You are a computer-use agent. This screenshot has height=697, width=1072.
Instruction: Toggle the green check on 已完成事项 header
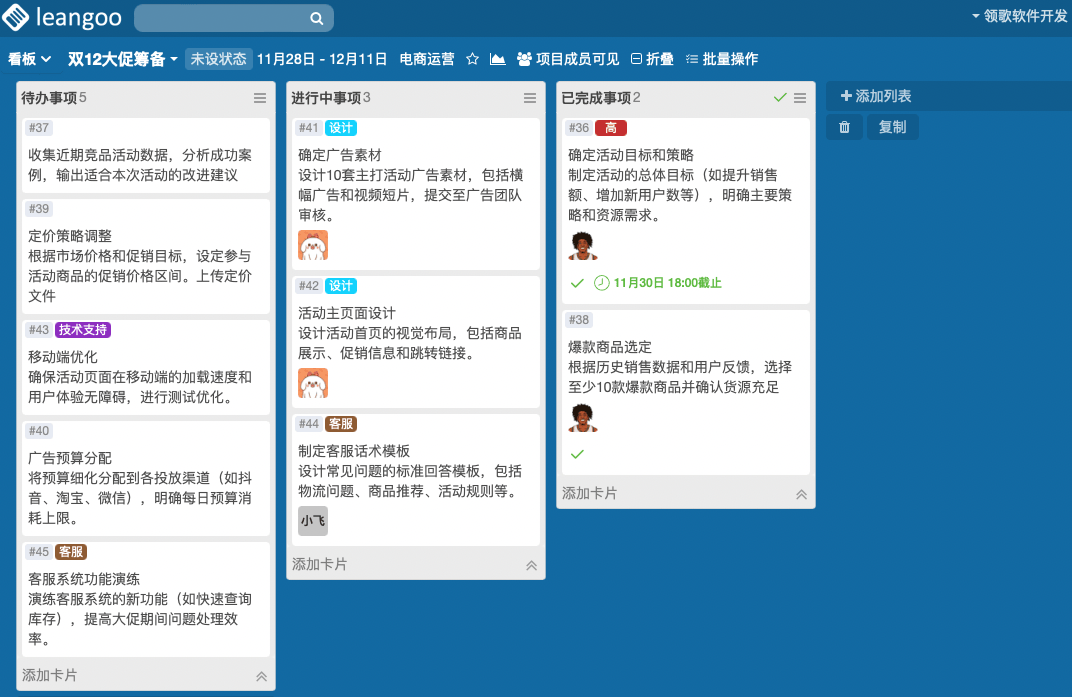[x=780, y=98]
